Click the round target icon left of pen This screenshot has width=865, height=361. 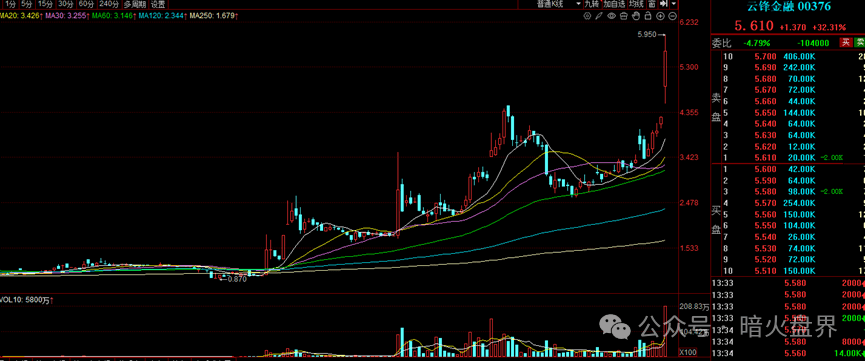coord(587,16)
